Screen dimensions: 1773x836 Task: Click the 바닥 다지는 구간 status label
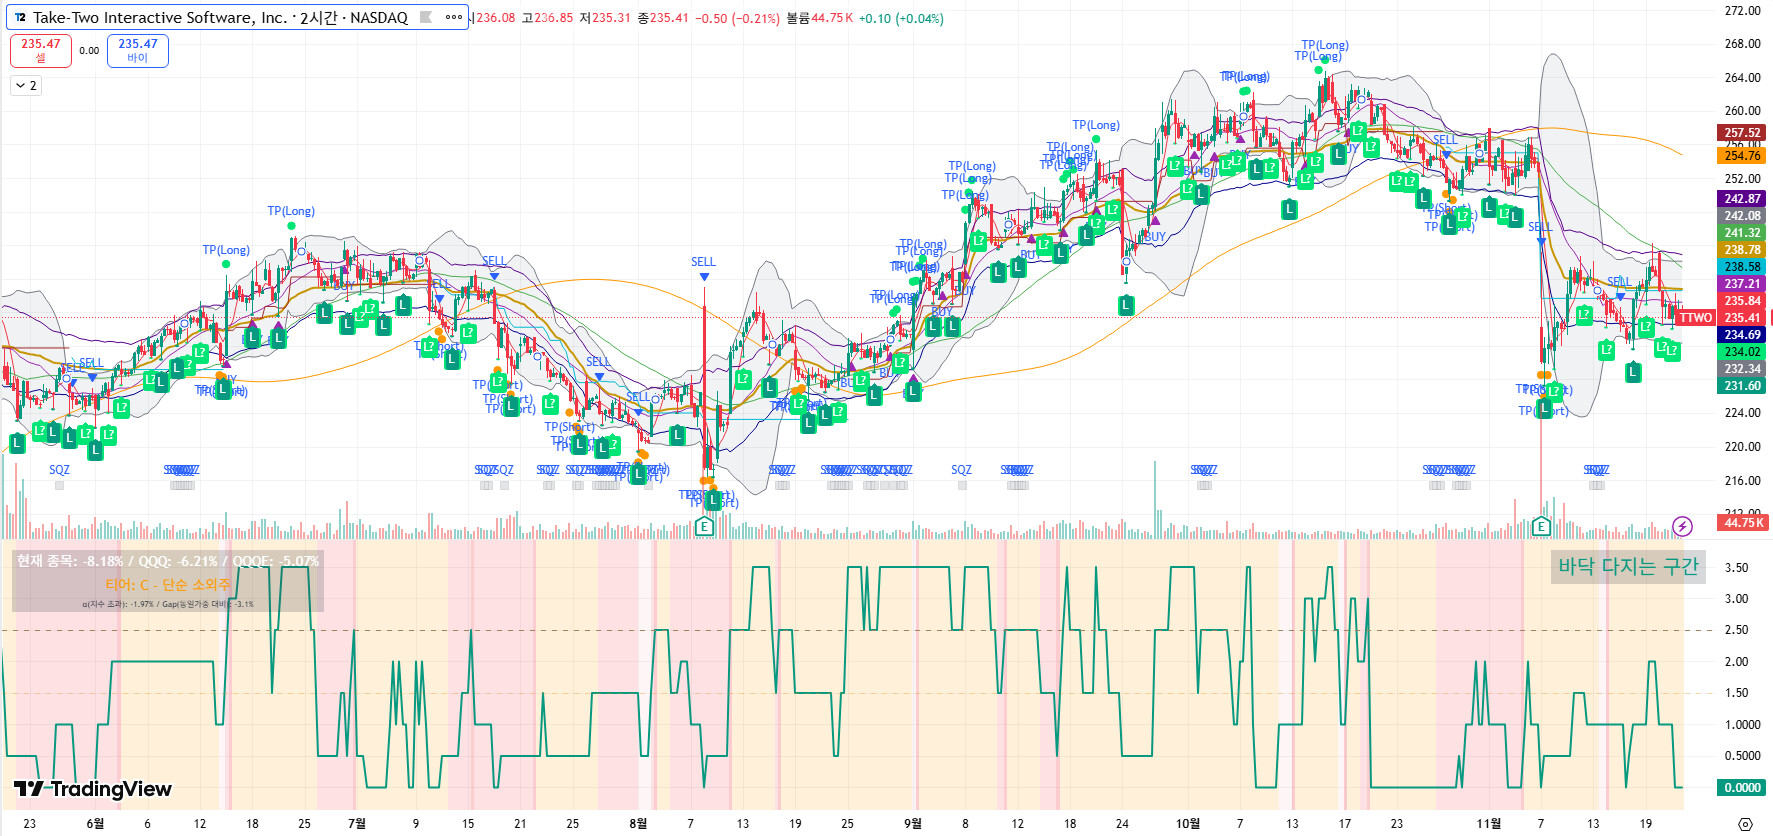coord(1629,567)
